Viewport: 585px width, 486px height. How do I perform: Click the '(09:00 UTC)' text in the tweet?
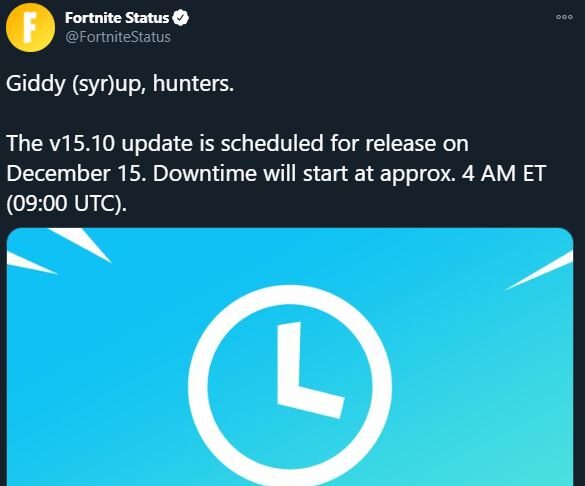click(66, 204)
